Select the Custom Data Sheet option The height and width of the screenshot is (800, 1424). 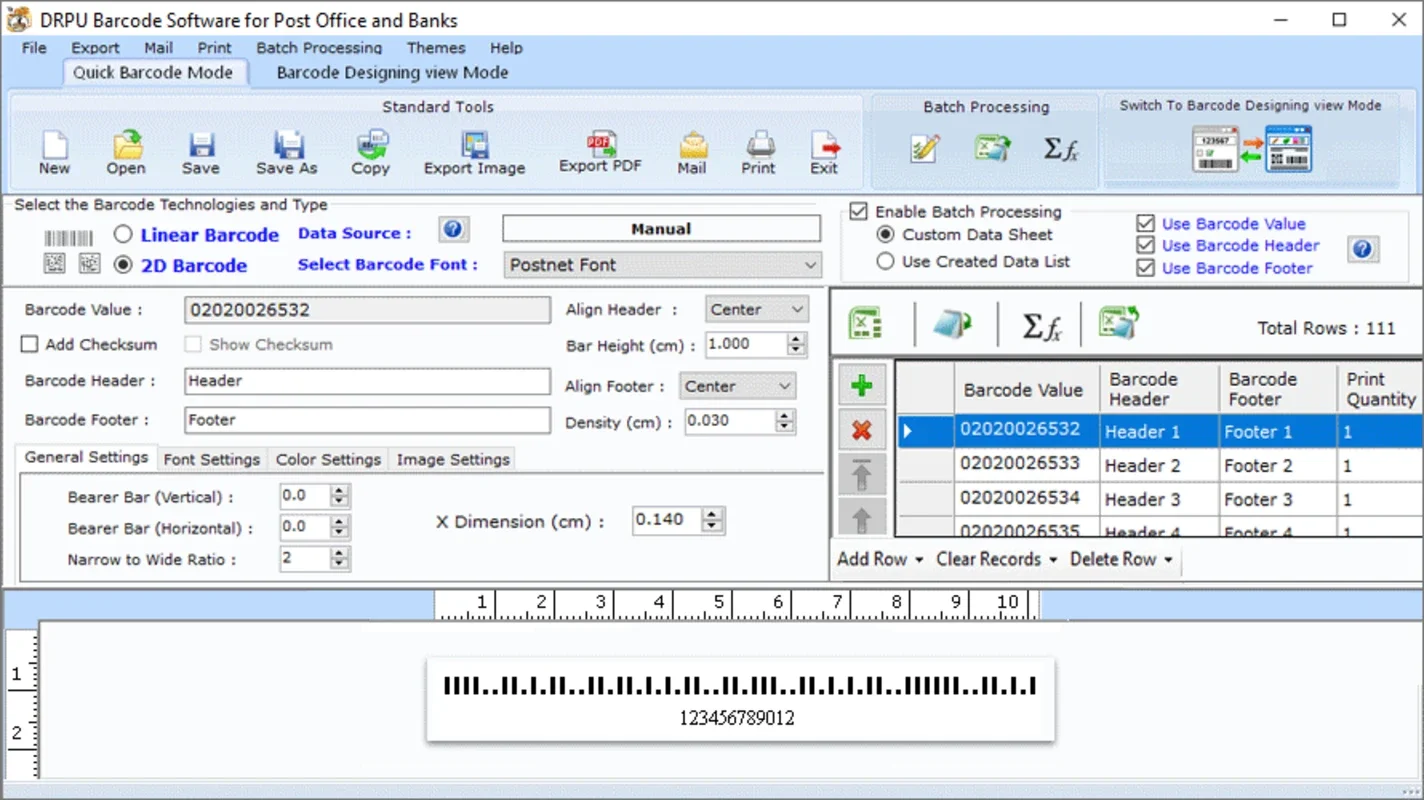click(885, 234)
